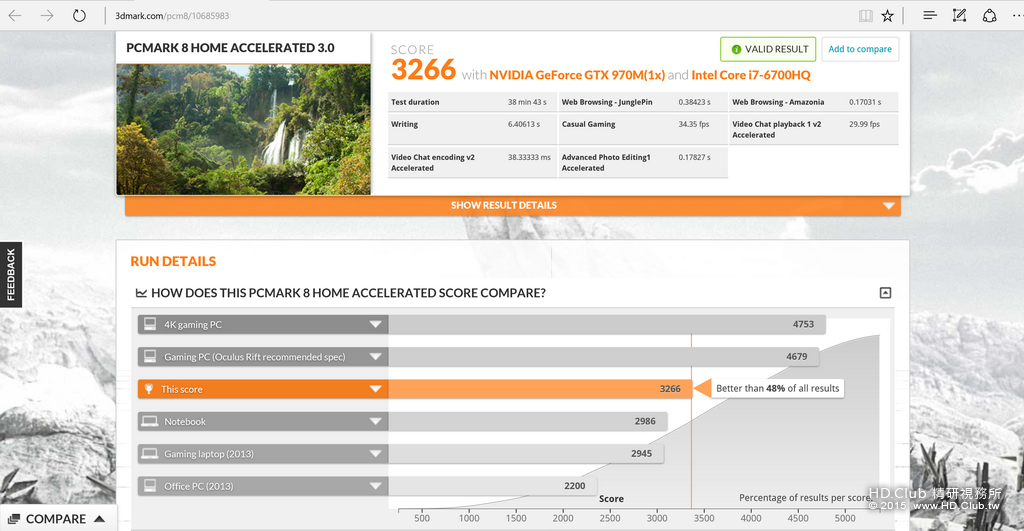Screen dimensions: 1024x531
Task: Click the arrow on Show Result Details bar
Action: (888, 206)
